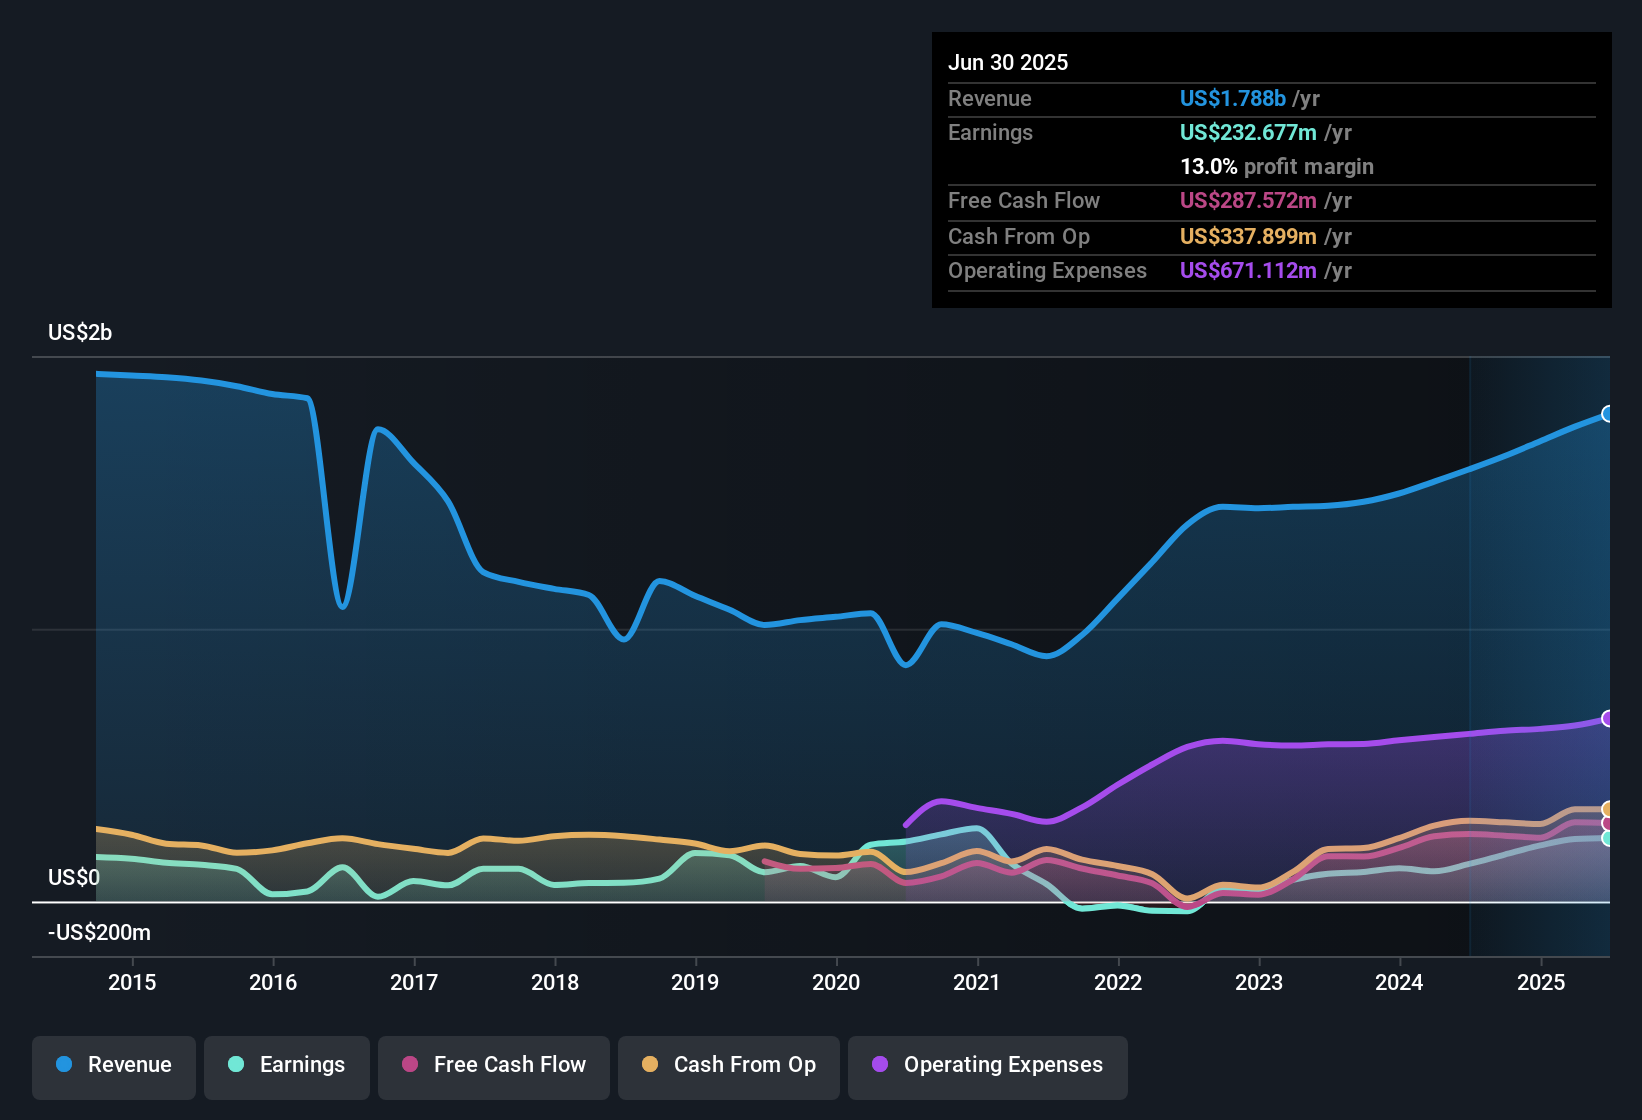Select the 2025 axis label
This screenshot has height=1120, width=1642.
(1541, 982)
